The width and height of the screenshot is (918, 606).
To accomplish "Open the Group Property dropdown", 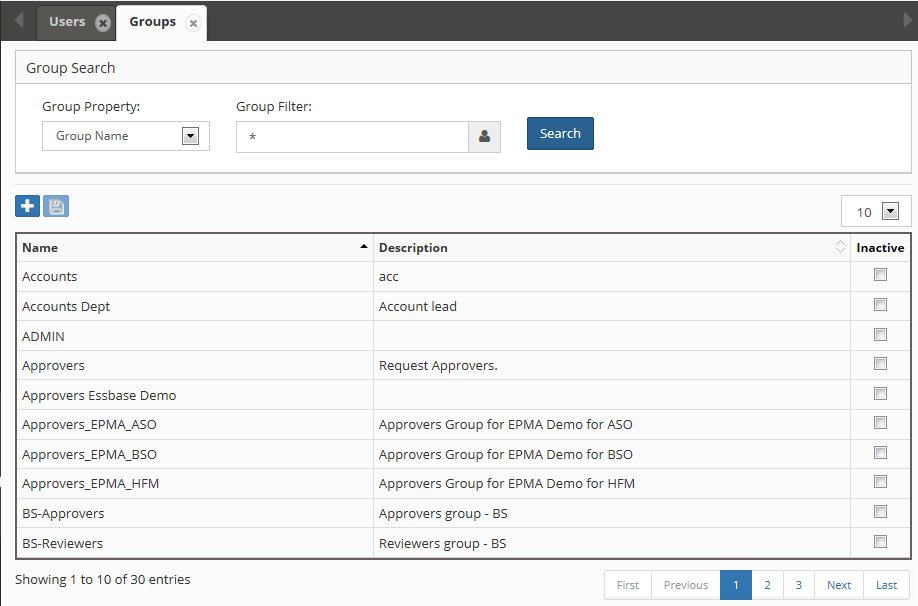I will coord(190,136).
